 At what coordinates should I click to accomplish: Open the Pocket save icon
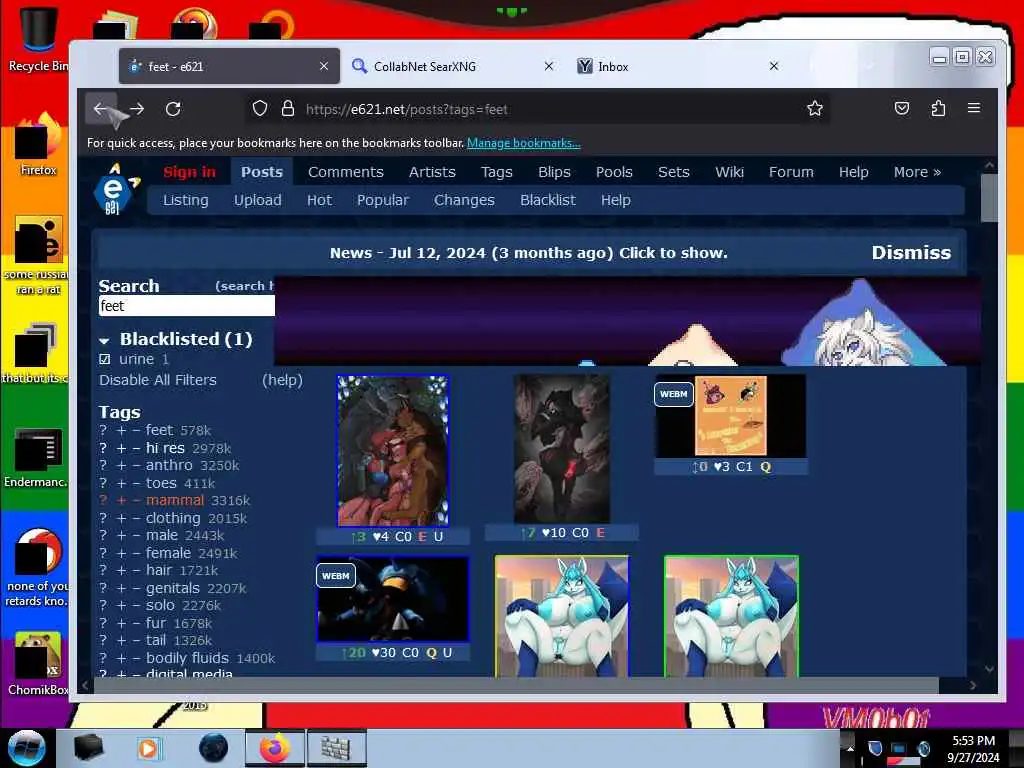(901, 108)
